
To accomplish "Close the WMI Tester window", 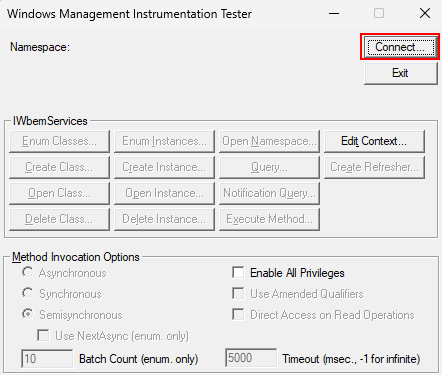I will tap(425, 14).
